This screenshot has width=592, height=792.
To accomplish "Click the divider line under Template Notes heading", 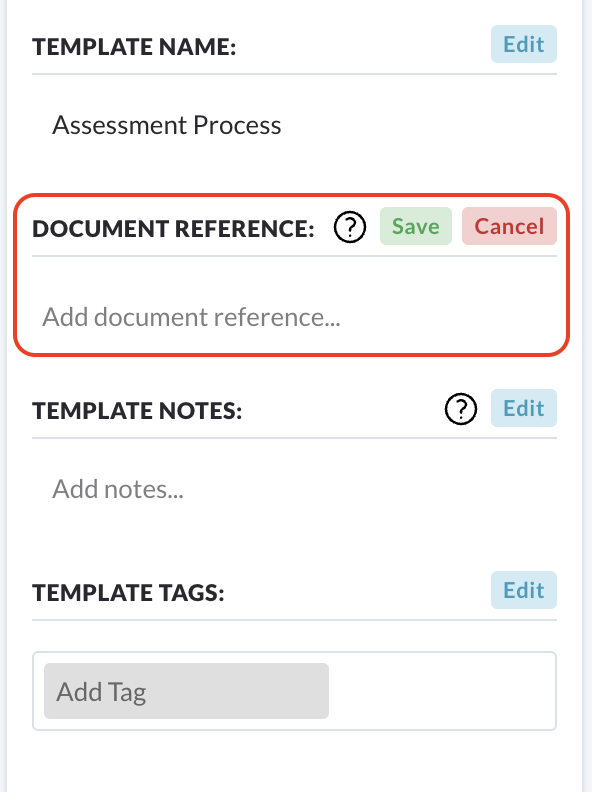I will (x=294, y=438).
